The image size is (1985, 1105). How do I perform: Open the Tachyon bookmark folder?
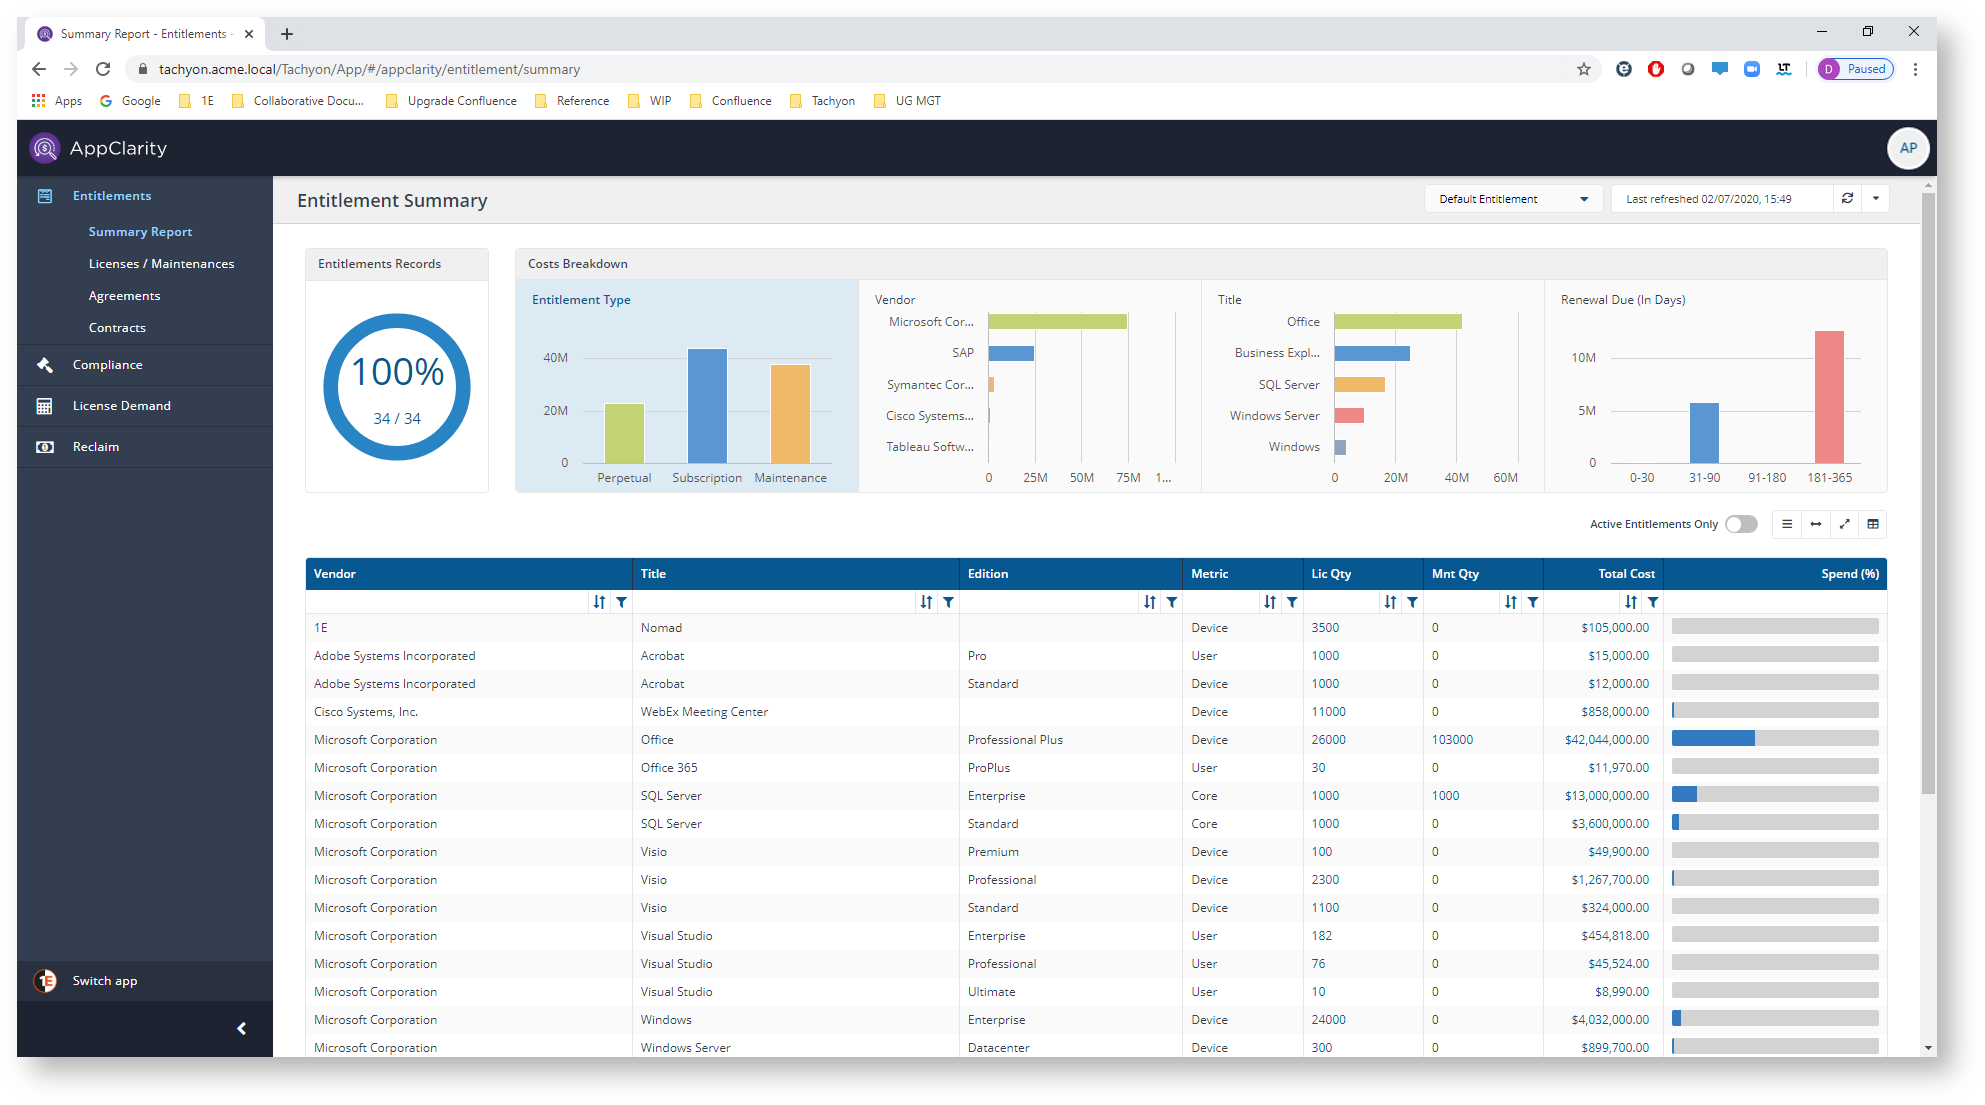click(822, 101)
